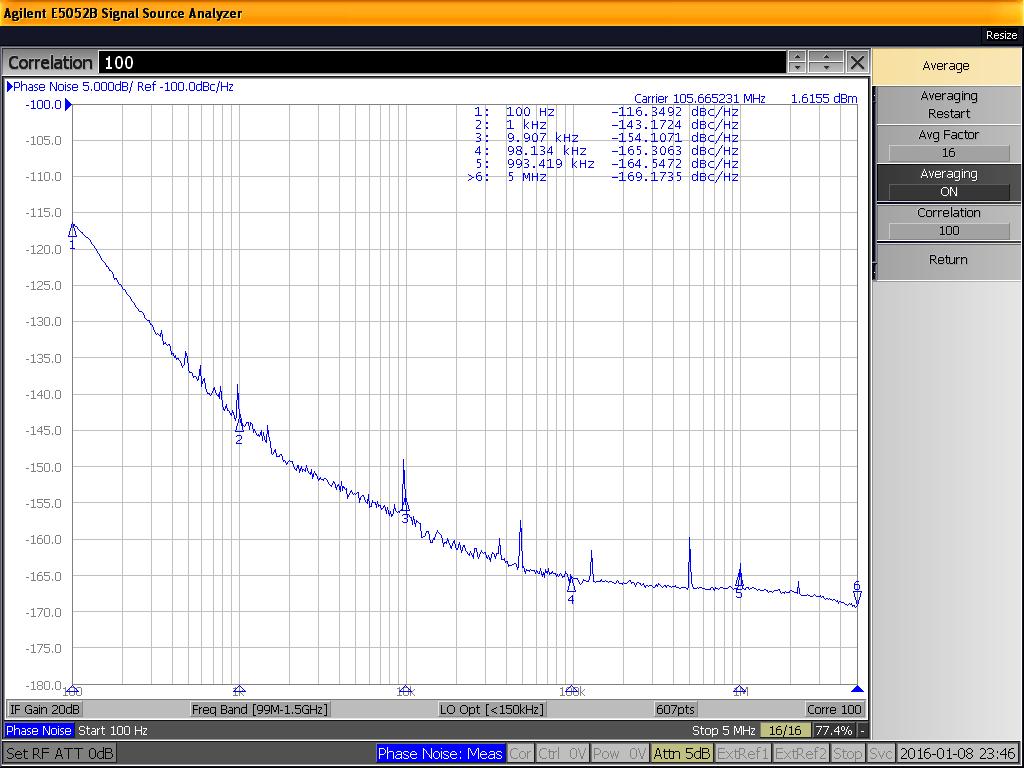Click the blue stop marker at x-axis end

[857, 688]
